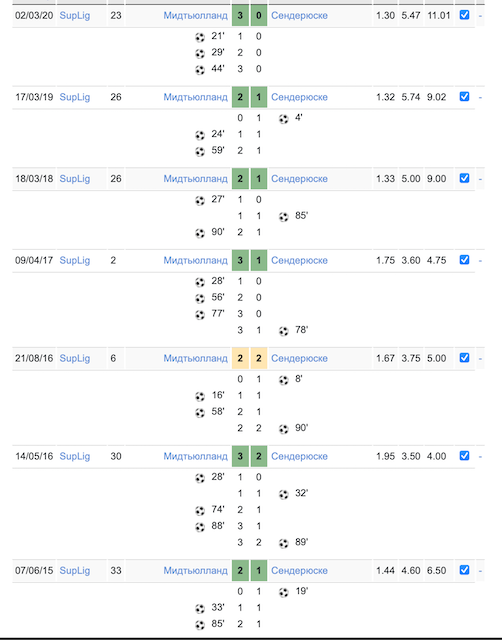502x640 pixels.
Task: Toggle the checkbox for the 21/08/16 match
Action: click(464, 358)
